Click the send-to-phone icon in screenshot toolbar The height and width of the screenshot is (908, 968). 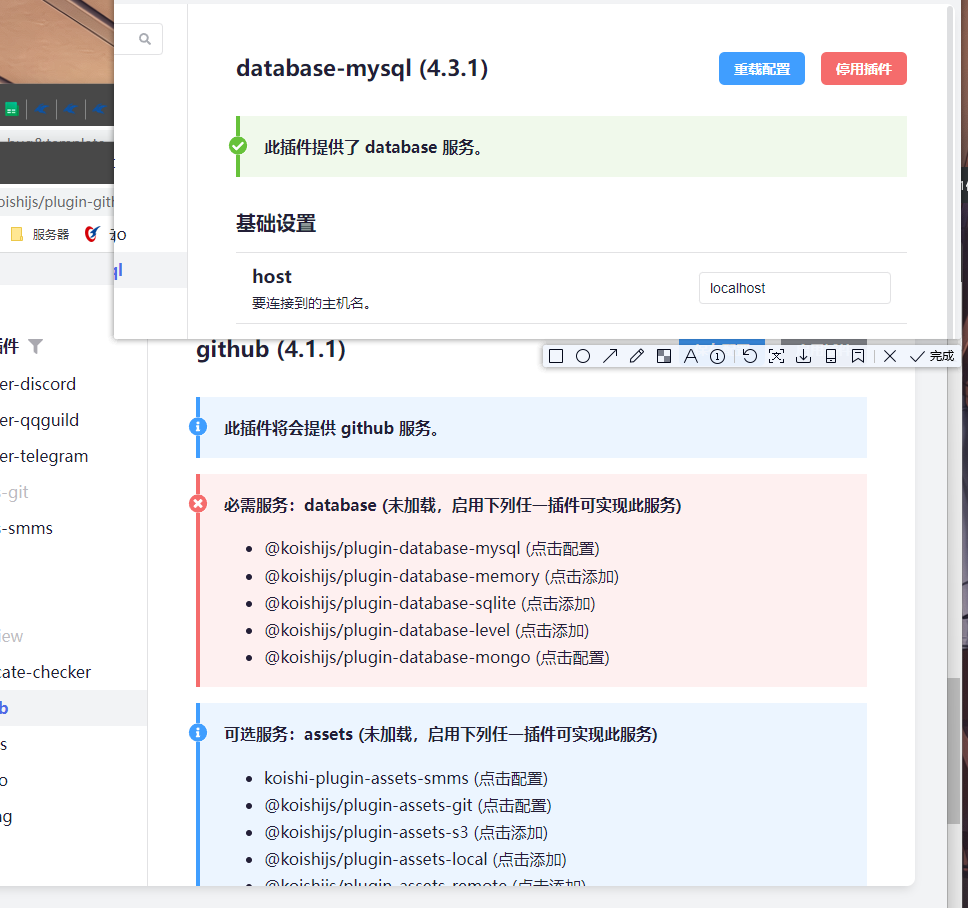click(831, 356)
